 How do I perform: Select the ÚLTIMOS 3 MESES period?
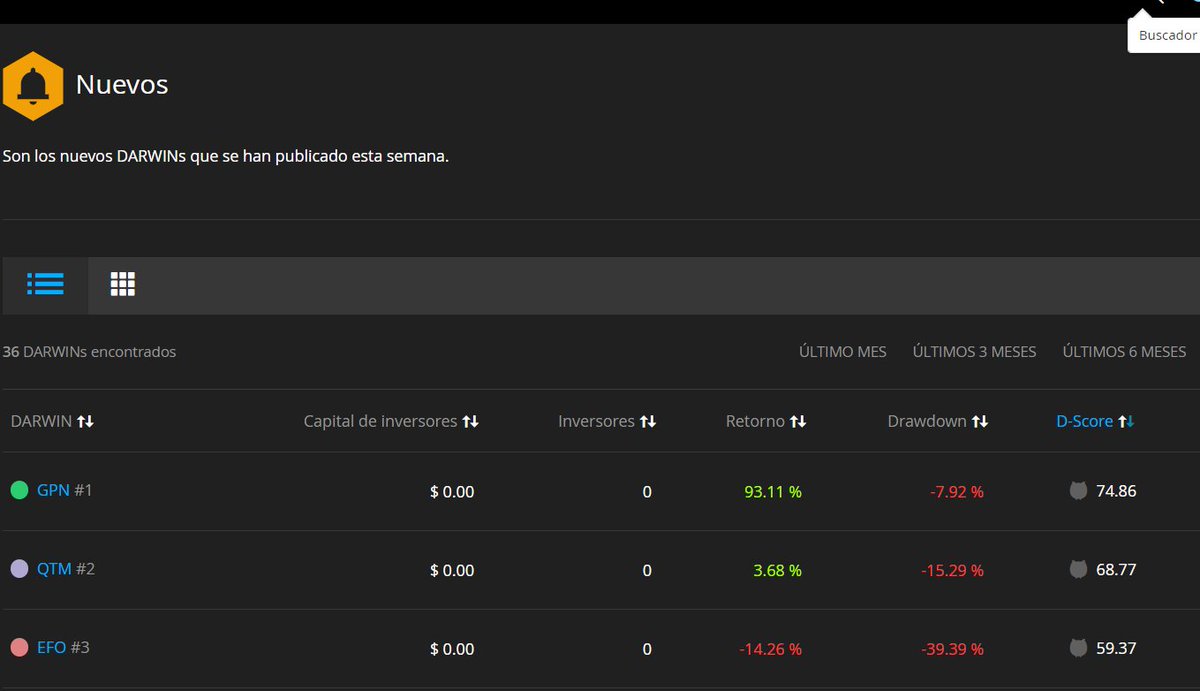(975, 352)
